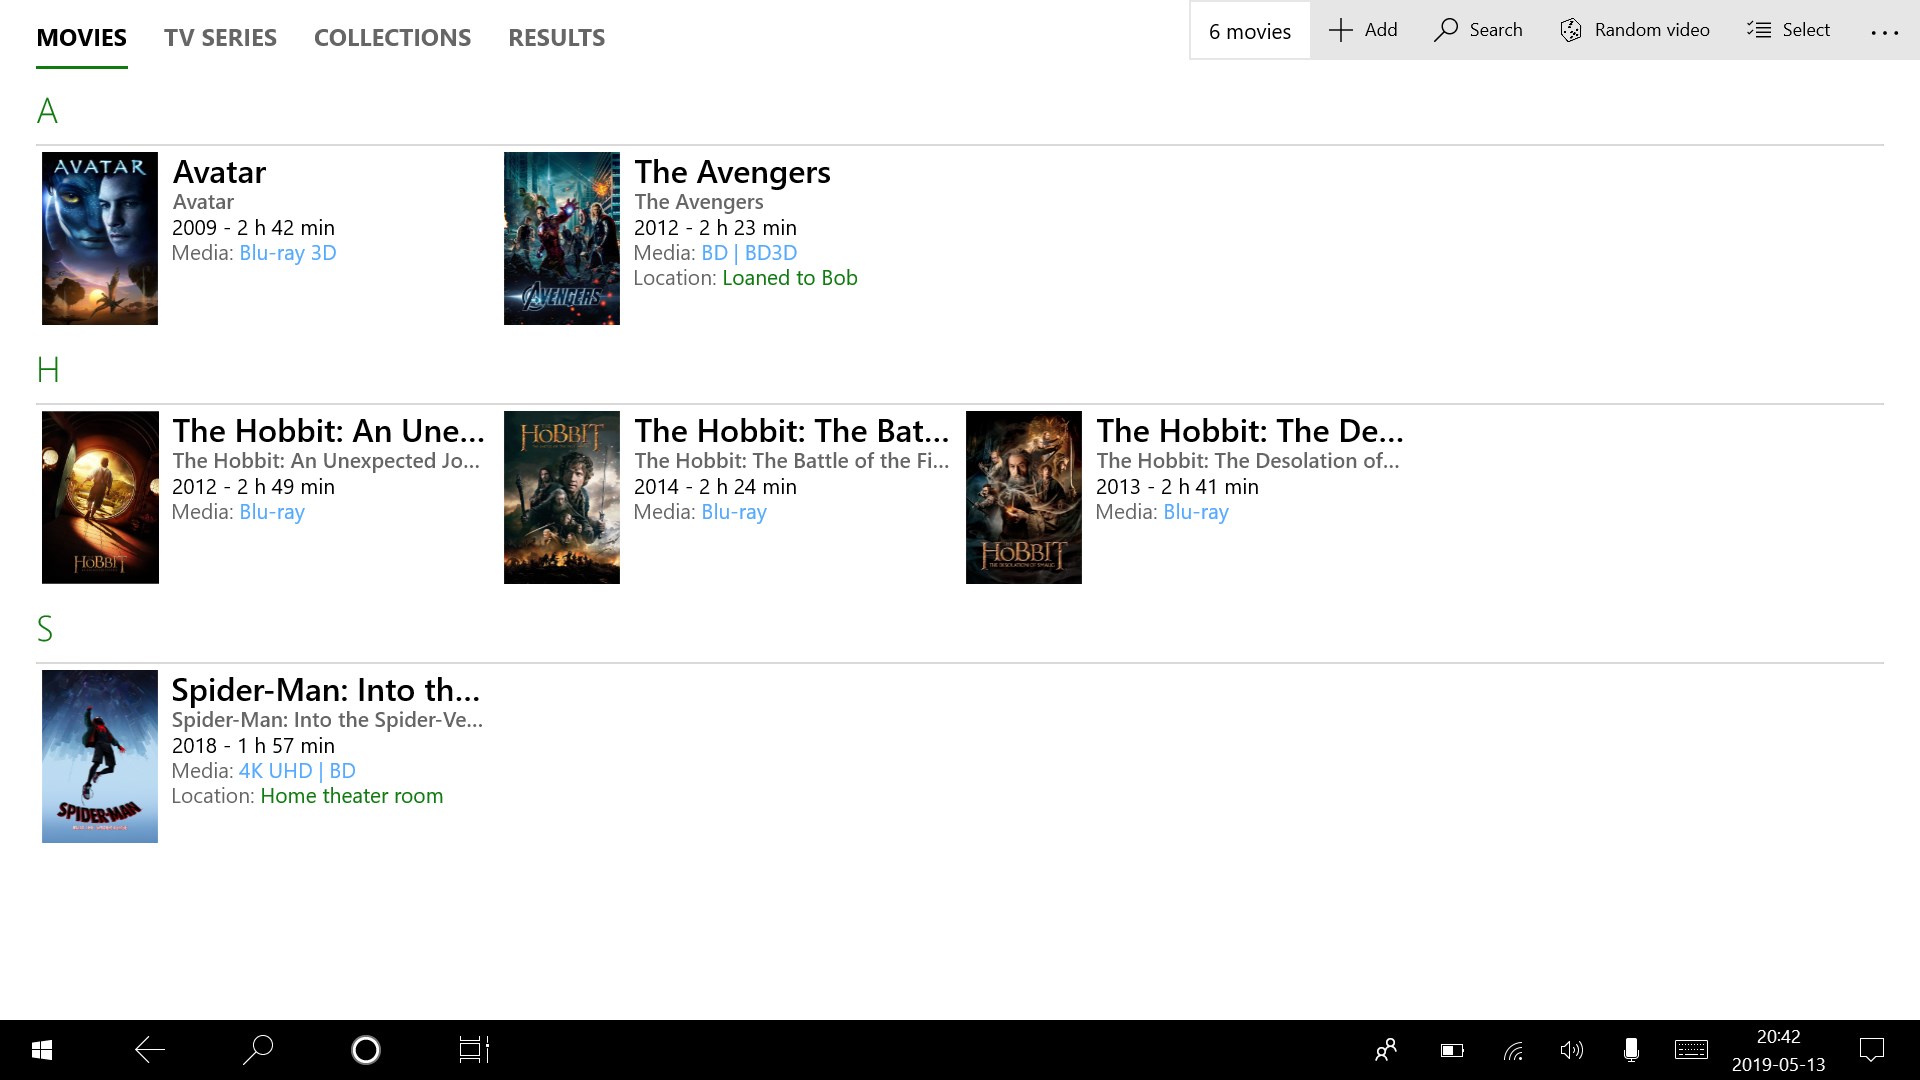Screen dimensions: 1920x1080
Task: Switch to the TV SERIES tab
Action: point(220,38)
